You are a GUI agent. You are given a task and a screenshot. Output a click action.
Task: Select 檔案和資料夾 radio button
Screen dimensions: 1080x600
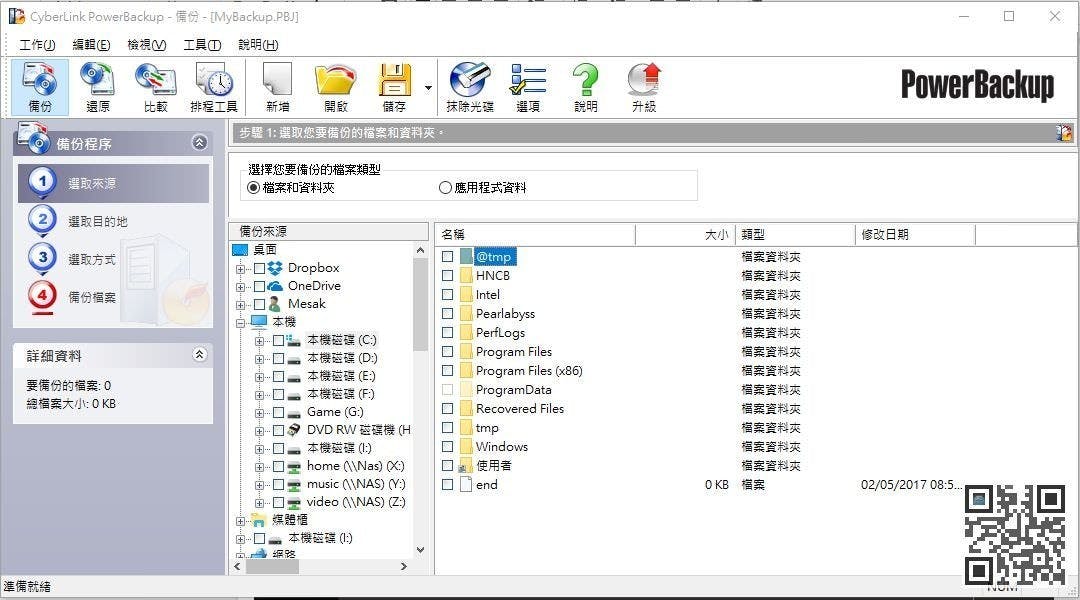pos(253,187)
